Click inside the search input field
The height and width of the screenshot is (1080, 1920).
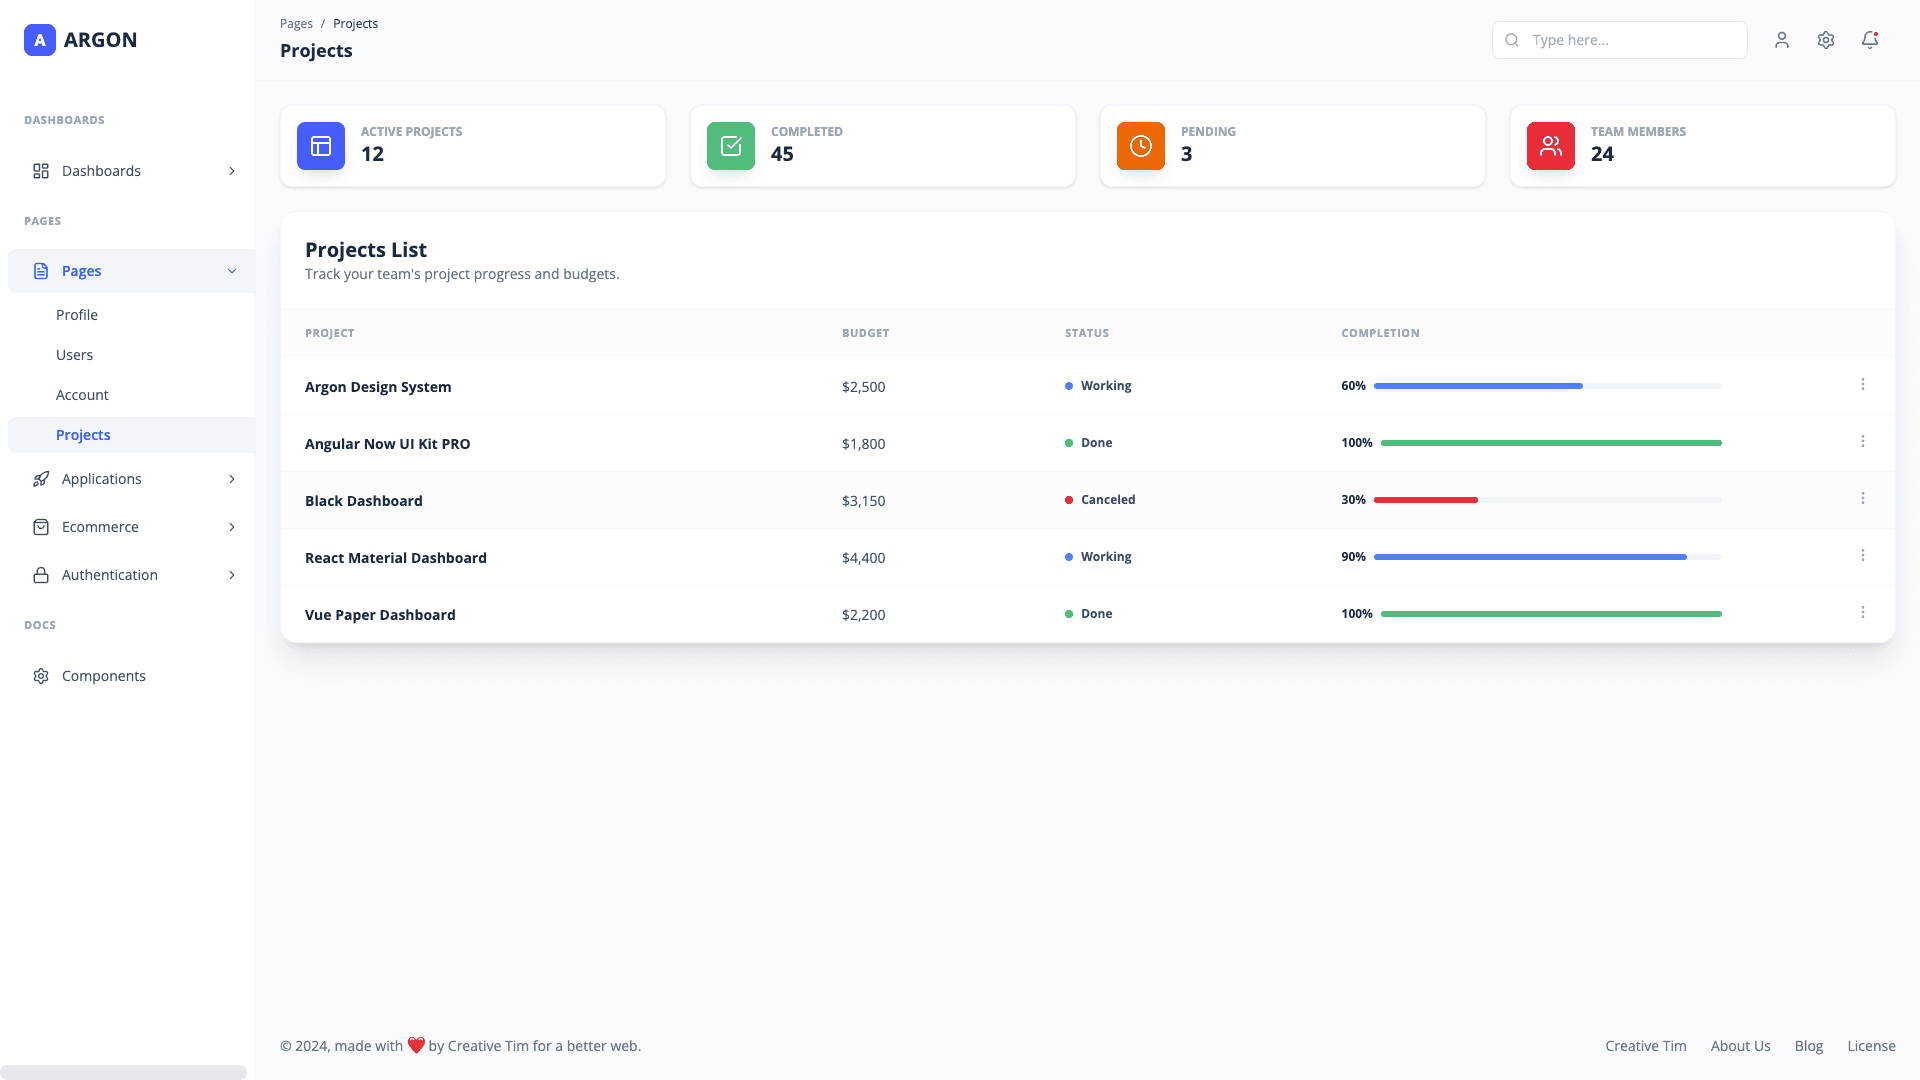(x=1630, y=40)
